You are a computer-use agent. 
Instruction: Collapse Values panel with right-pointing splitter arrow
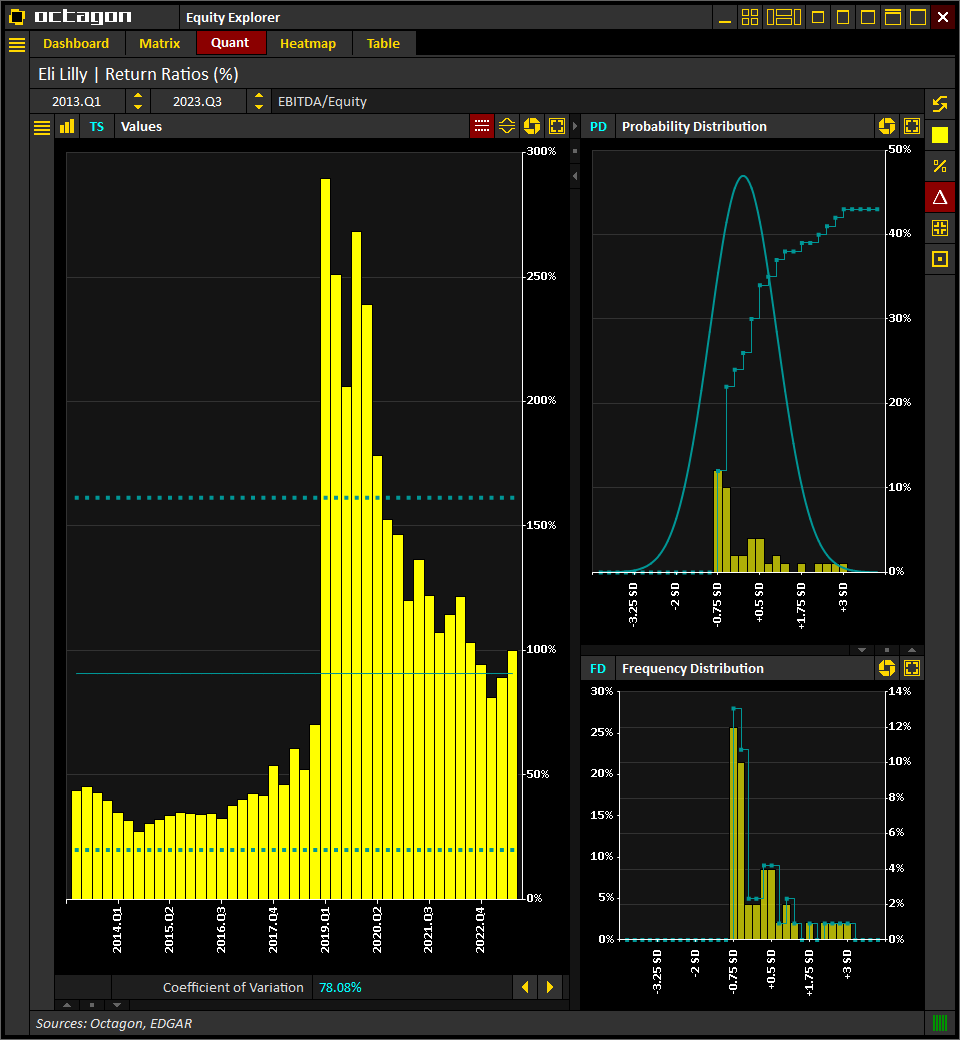575,126
